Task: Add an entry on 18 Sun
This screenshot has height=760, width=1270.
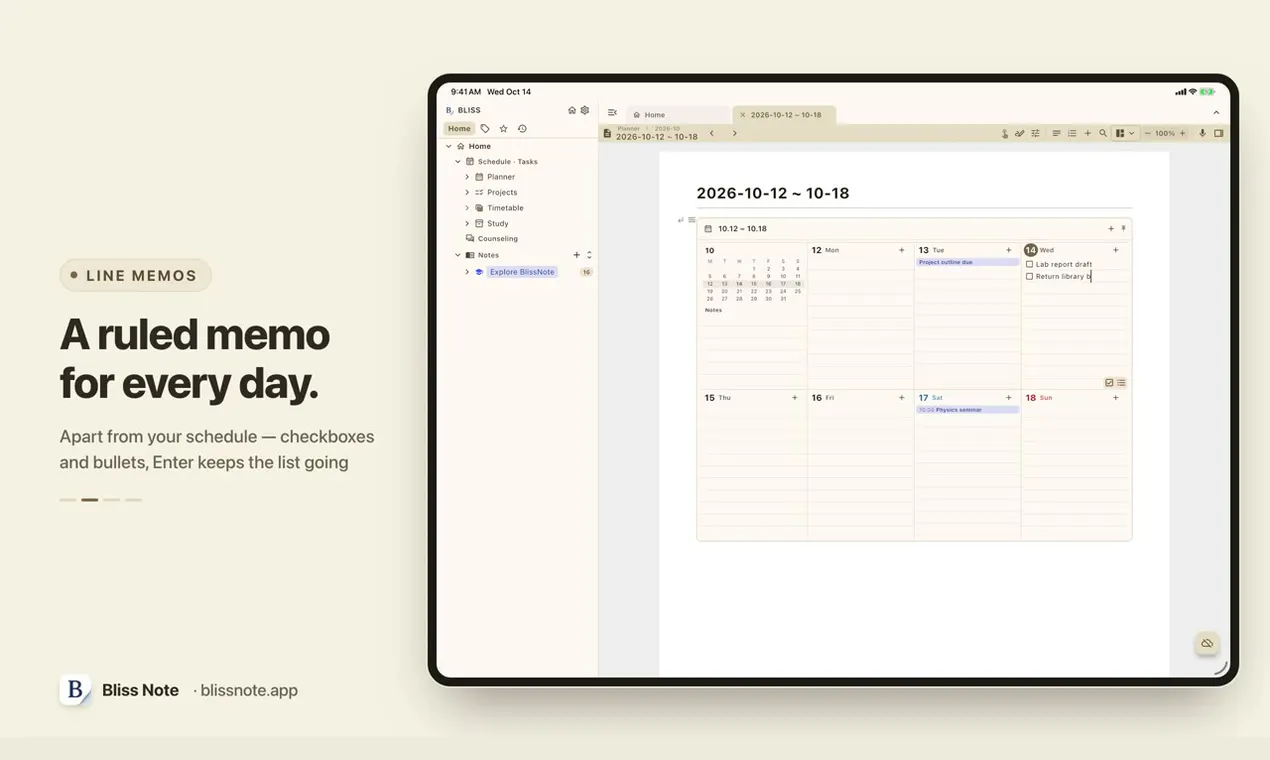Action: tap(1116, 398)
